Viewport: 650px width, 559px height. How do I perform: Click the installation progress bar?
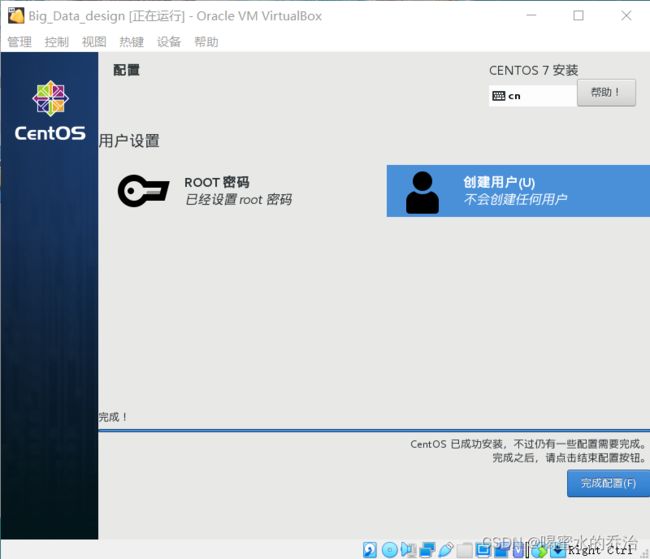[374, 430]
